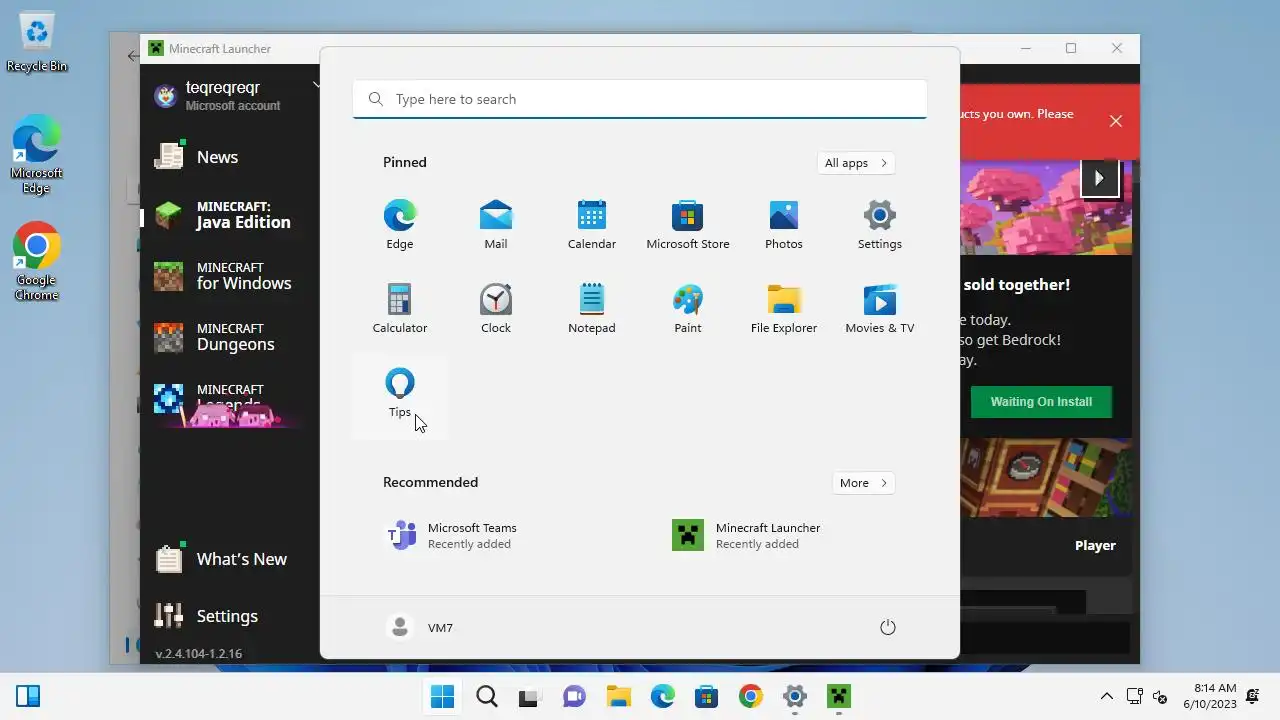Open Movies & TV app
Viewport: 1280px width, 720px height.
tap(879, 308)
